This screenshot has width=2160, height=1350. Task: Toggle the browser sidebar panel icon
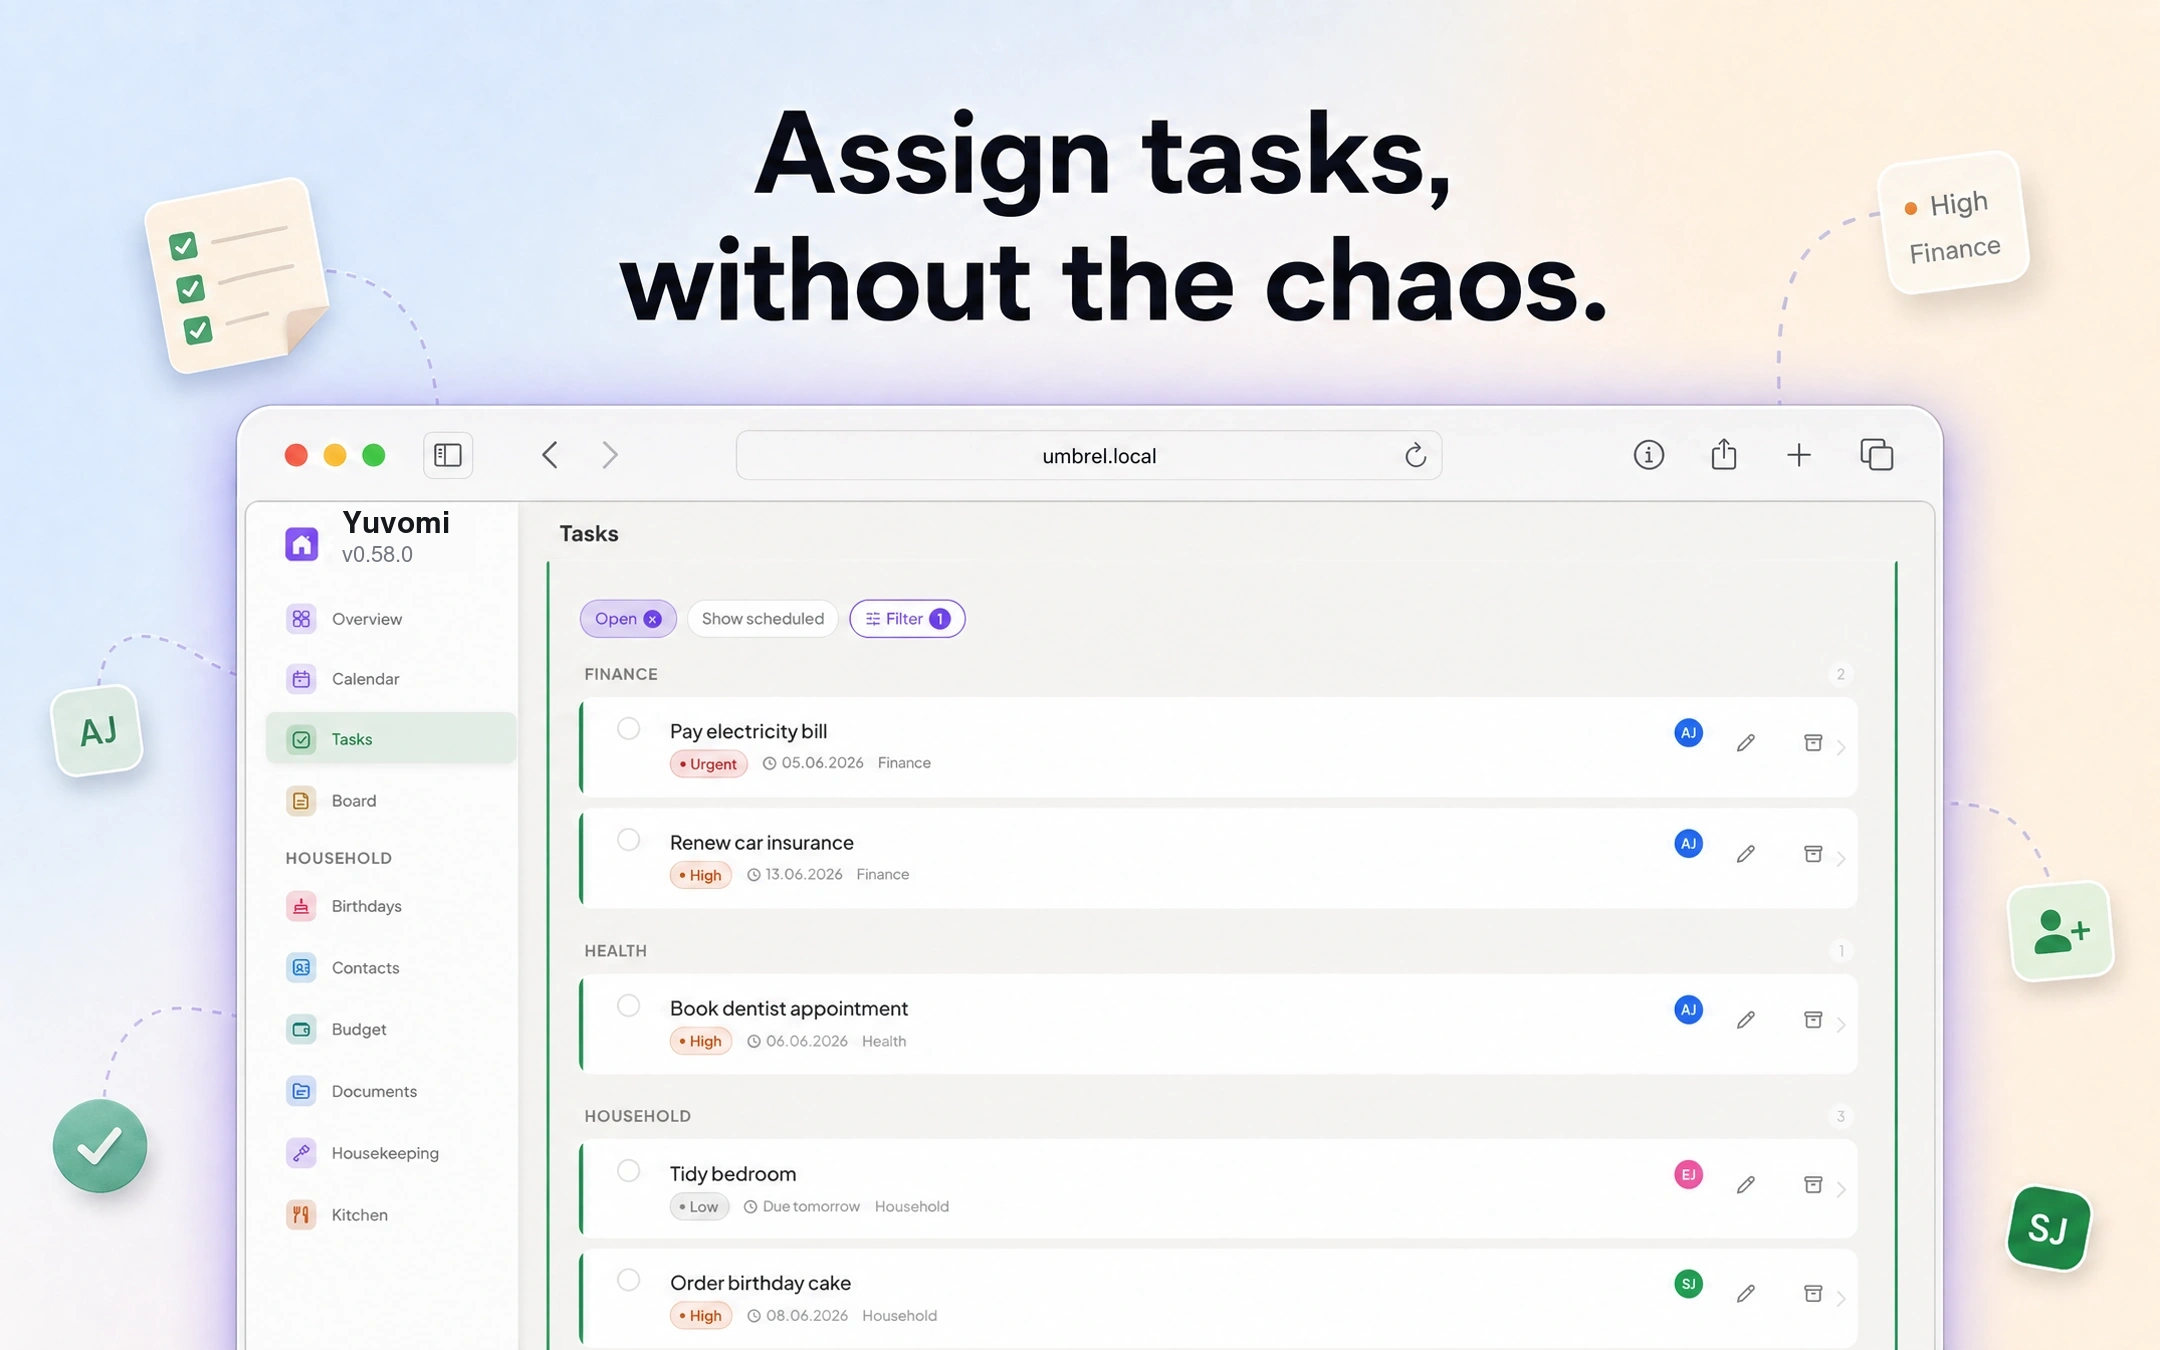click(x=447, y=455)
